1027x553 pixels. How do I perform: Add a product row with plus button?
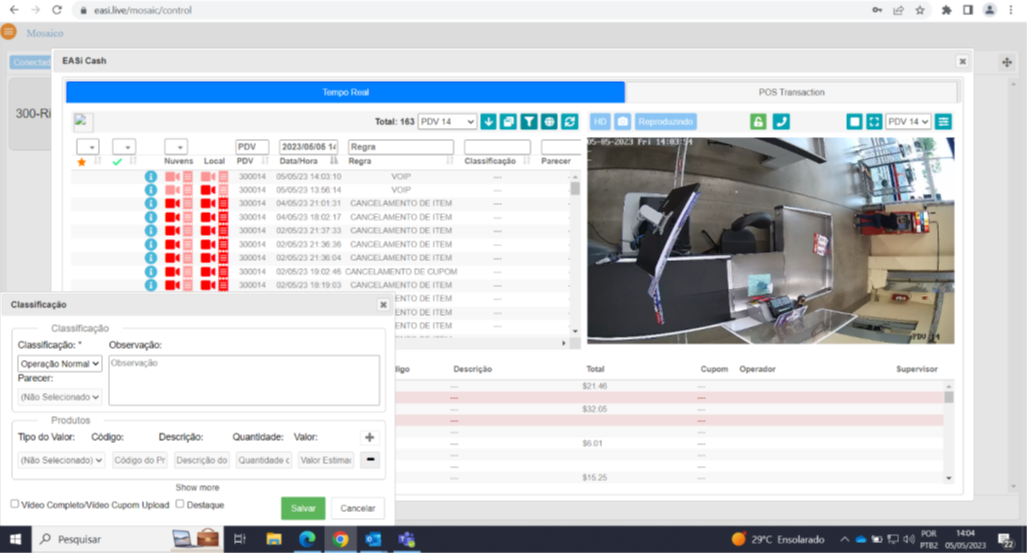(x=369, y=438)
